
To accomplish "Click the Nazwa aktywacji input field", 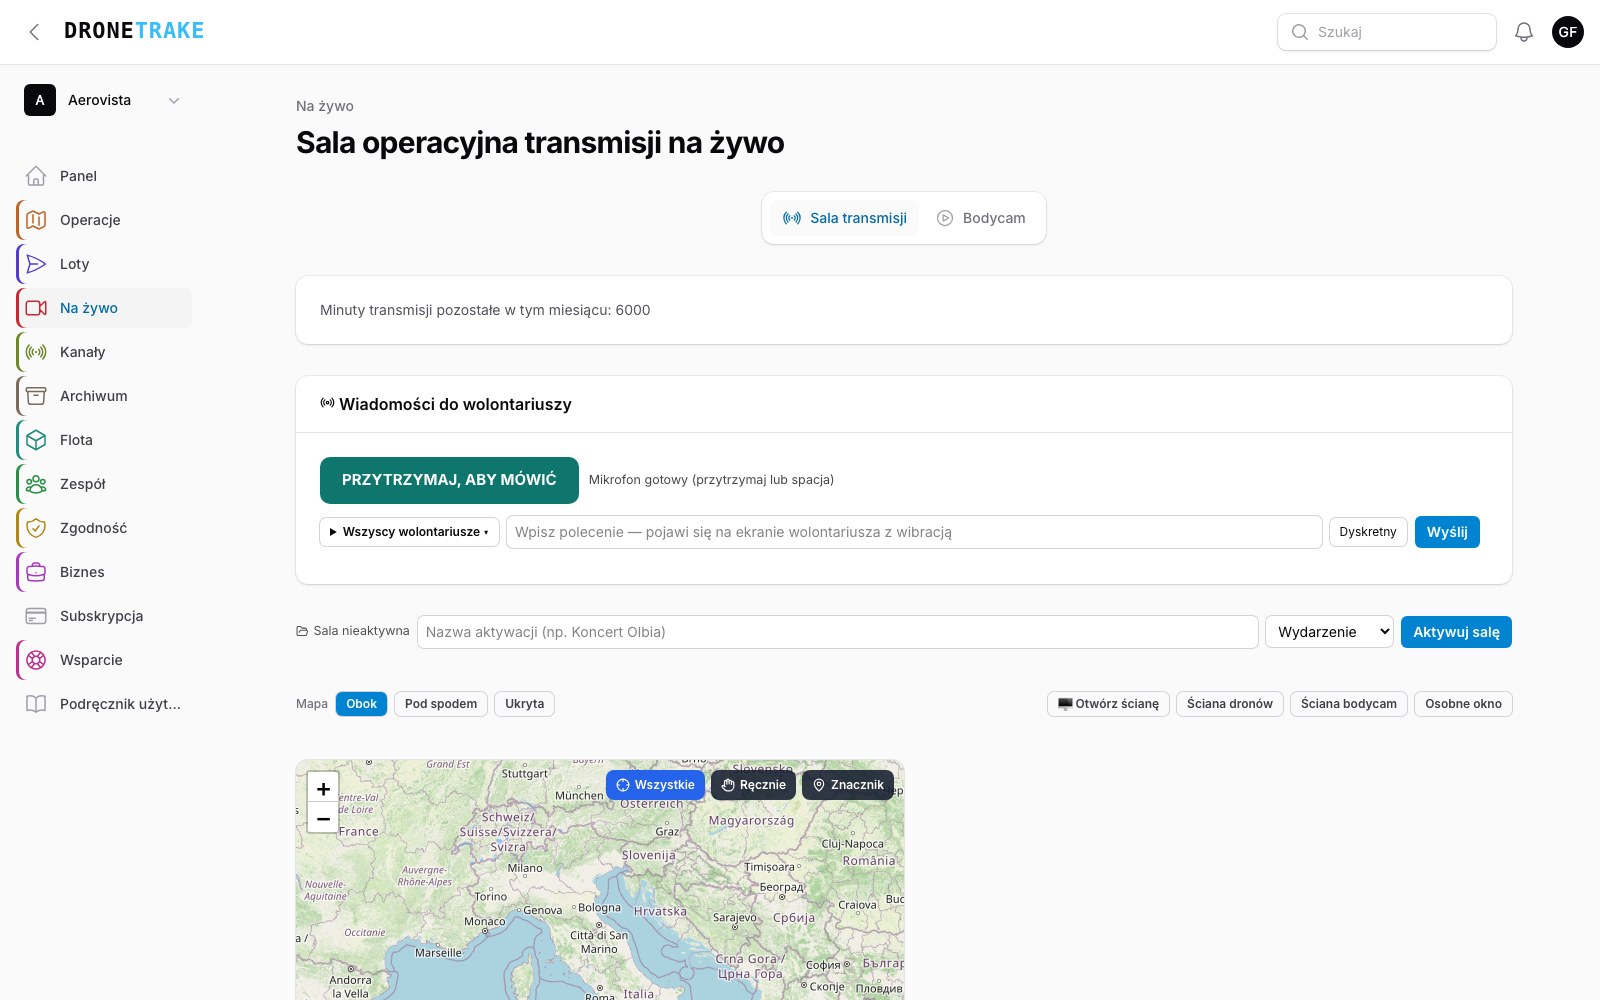I will pos(837,632).
